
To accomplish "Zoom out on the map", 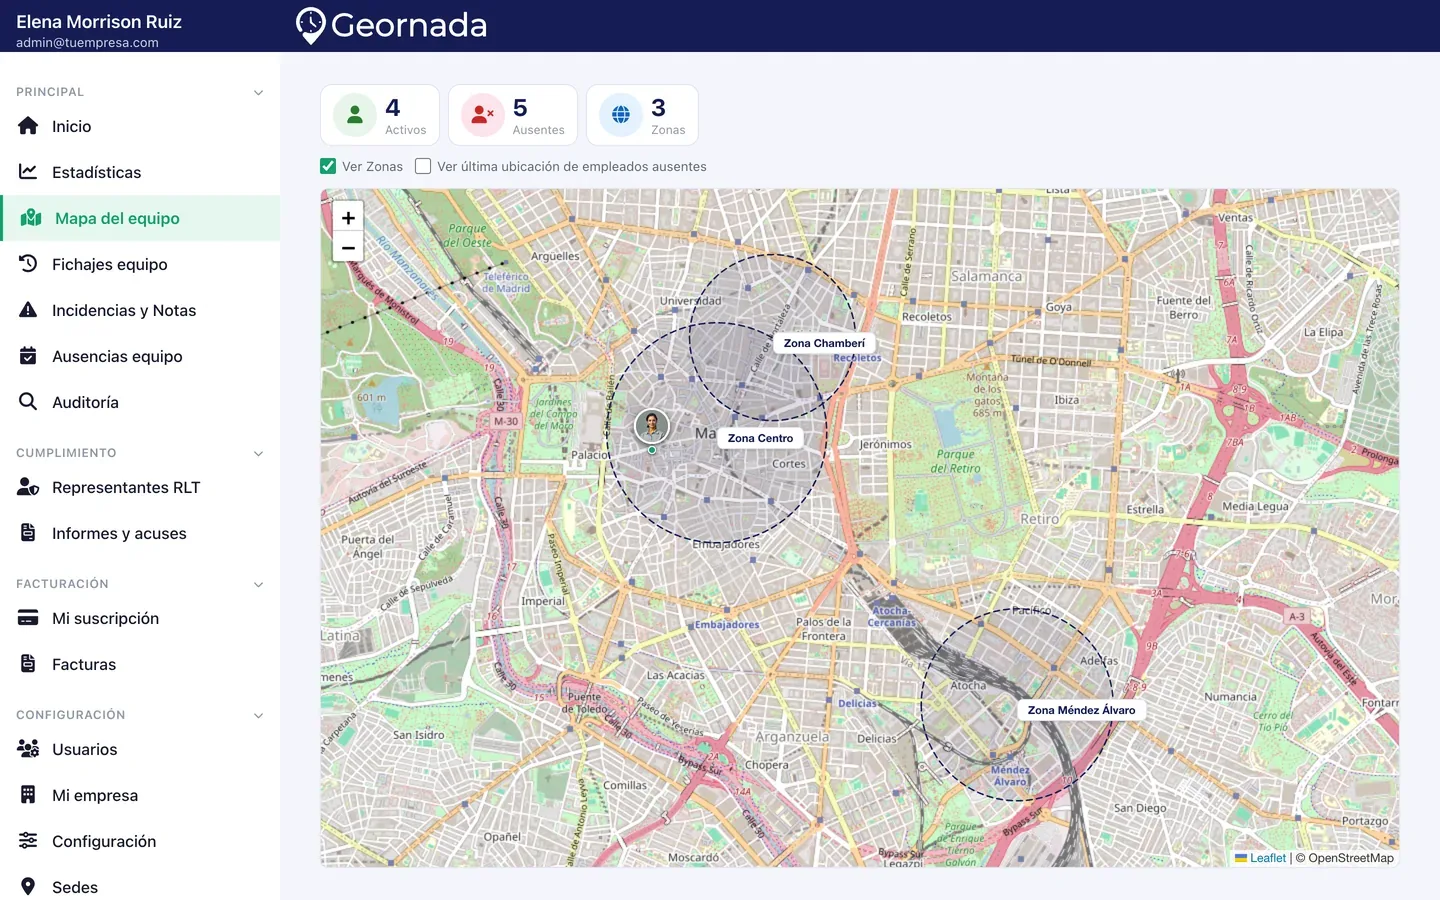I will tap(348, 247).
